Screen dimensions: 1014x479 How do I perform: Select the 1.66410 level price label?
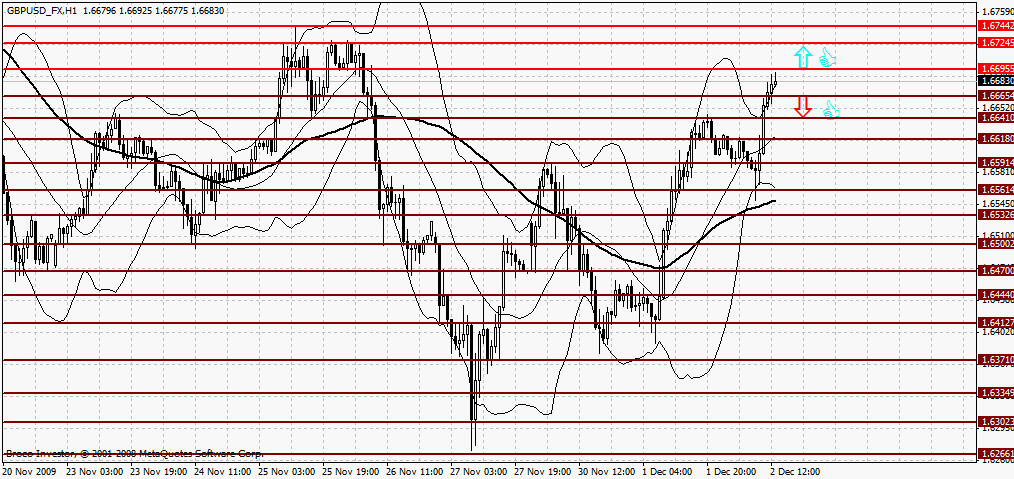(997, 118)
